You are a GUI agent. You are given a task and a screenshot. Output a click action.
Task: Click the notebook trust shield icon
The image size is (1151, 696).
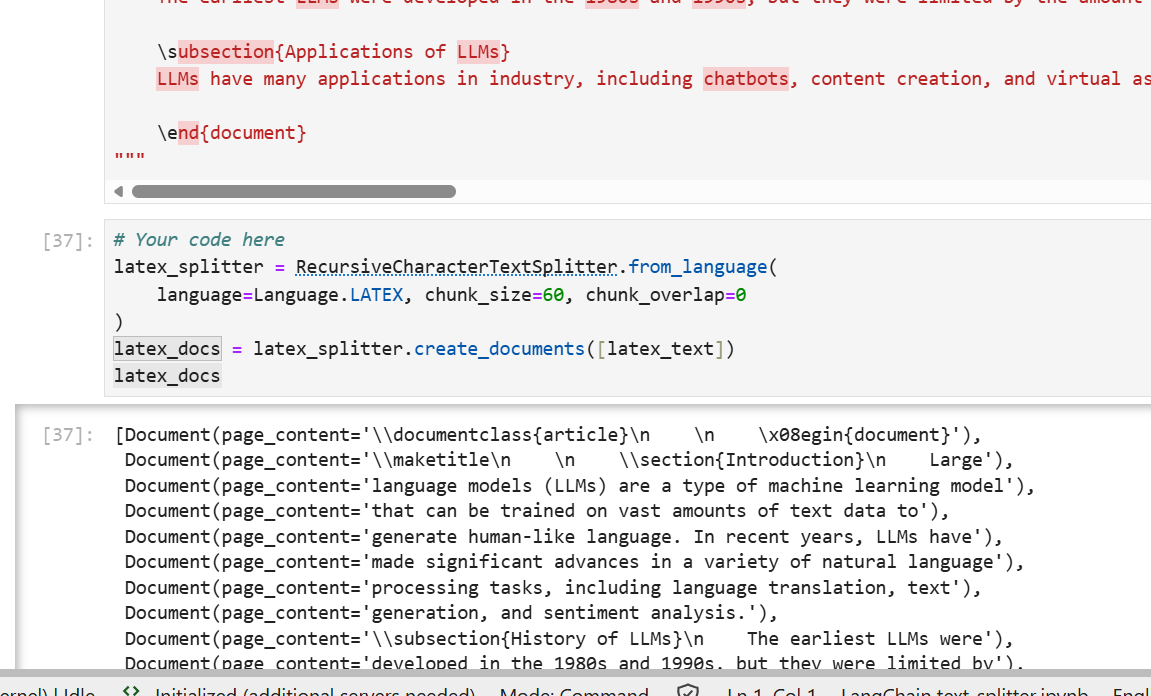click(x=687, y=691)
